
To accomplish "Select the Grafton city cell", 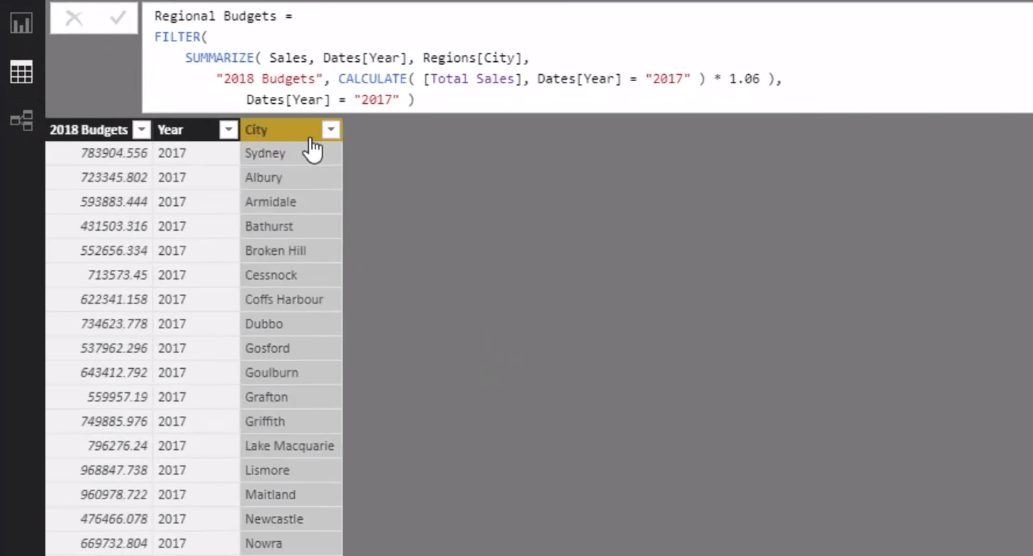I will click(x=291, y=397).
